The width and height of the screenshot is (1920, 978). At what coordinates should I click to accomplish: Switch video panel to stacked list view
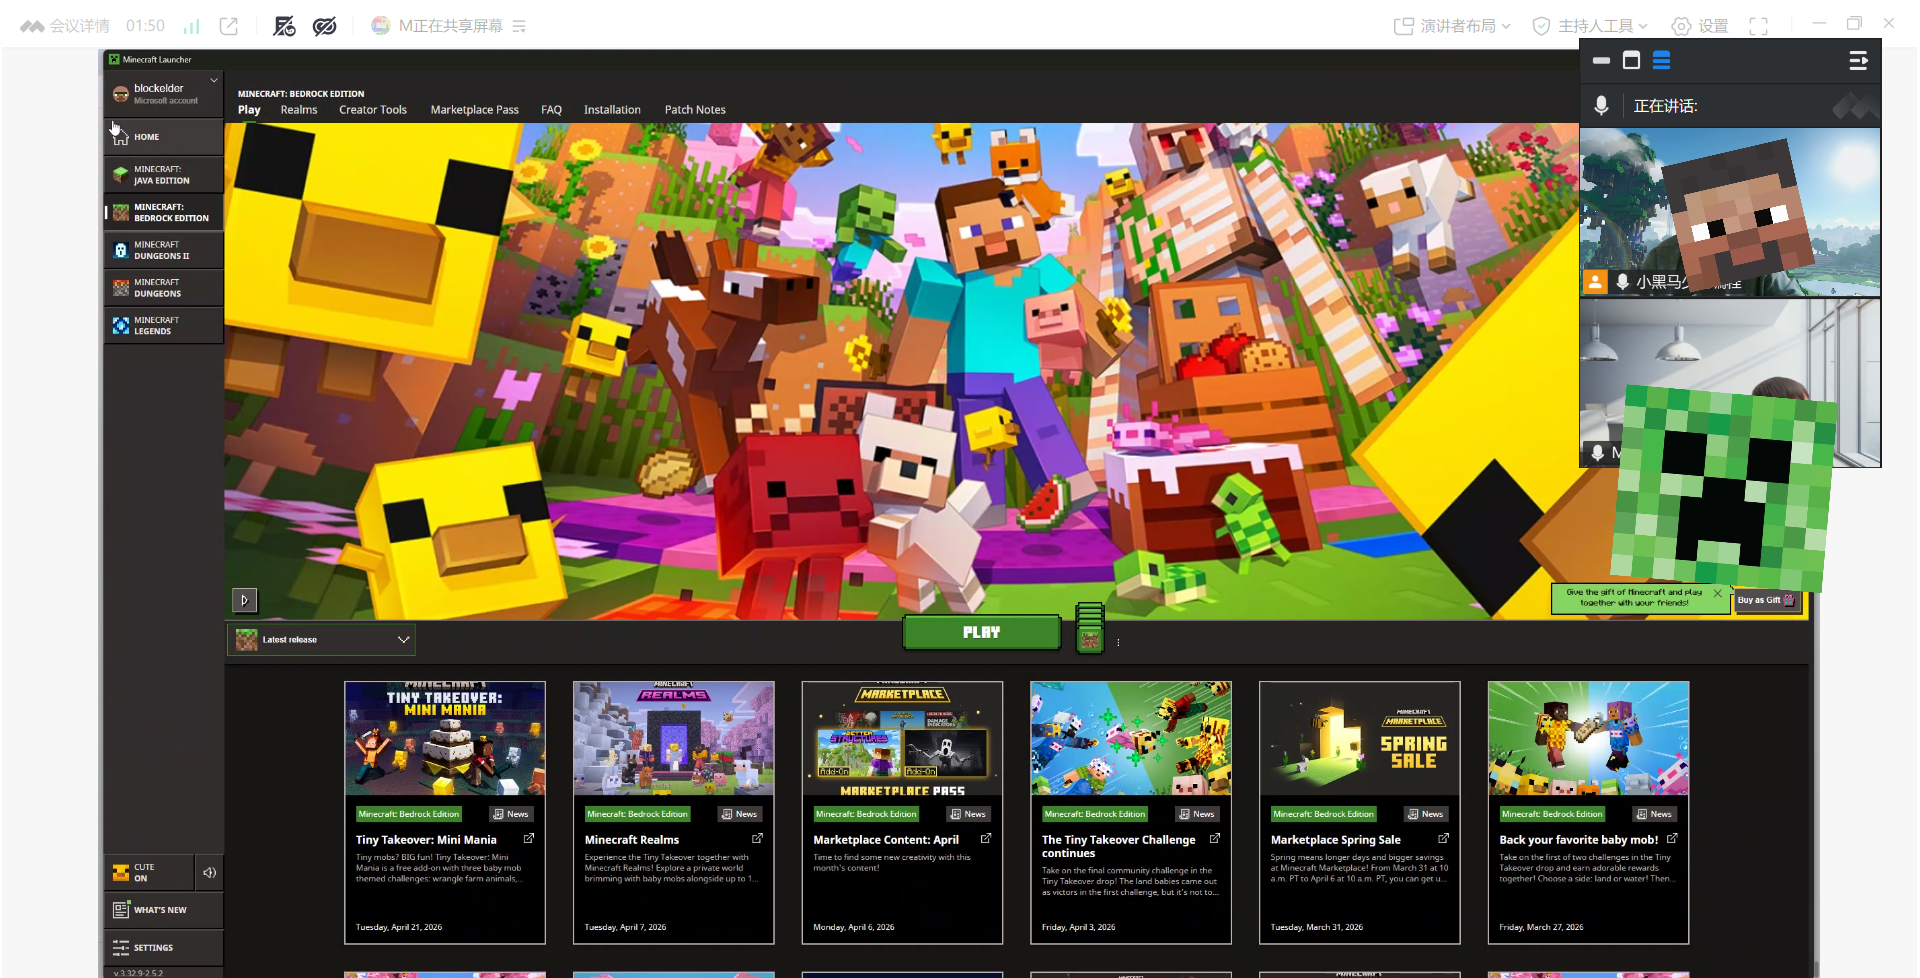(x=1662, y=61)
